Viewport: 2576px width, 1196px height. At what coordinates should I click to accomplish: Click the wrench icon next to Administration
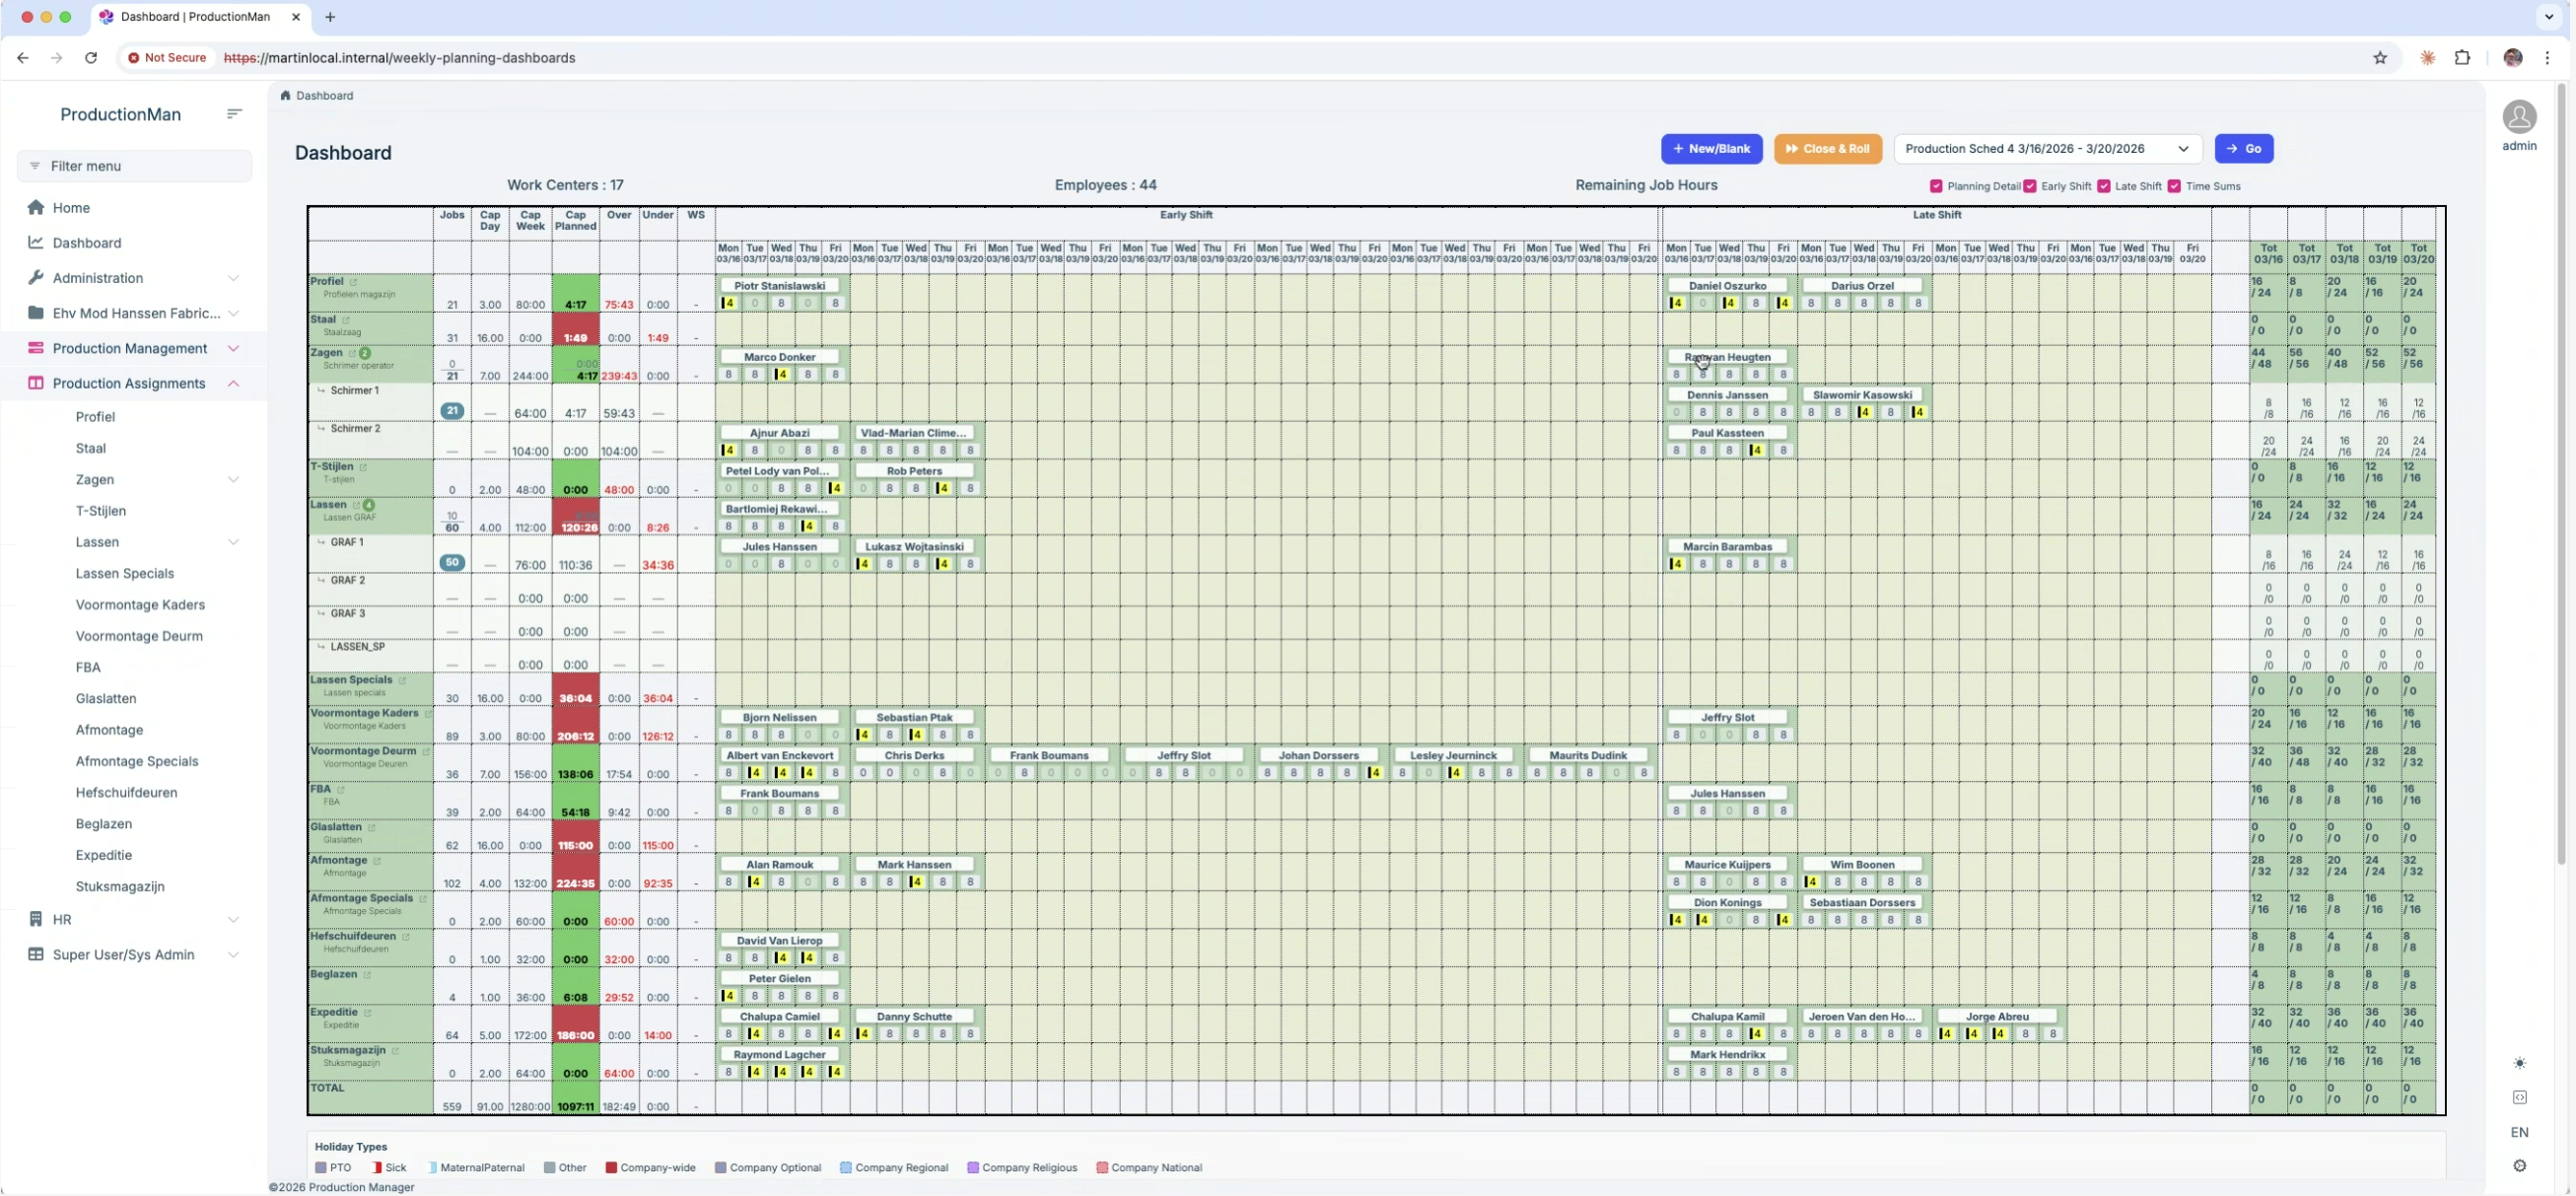36,278
